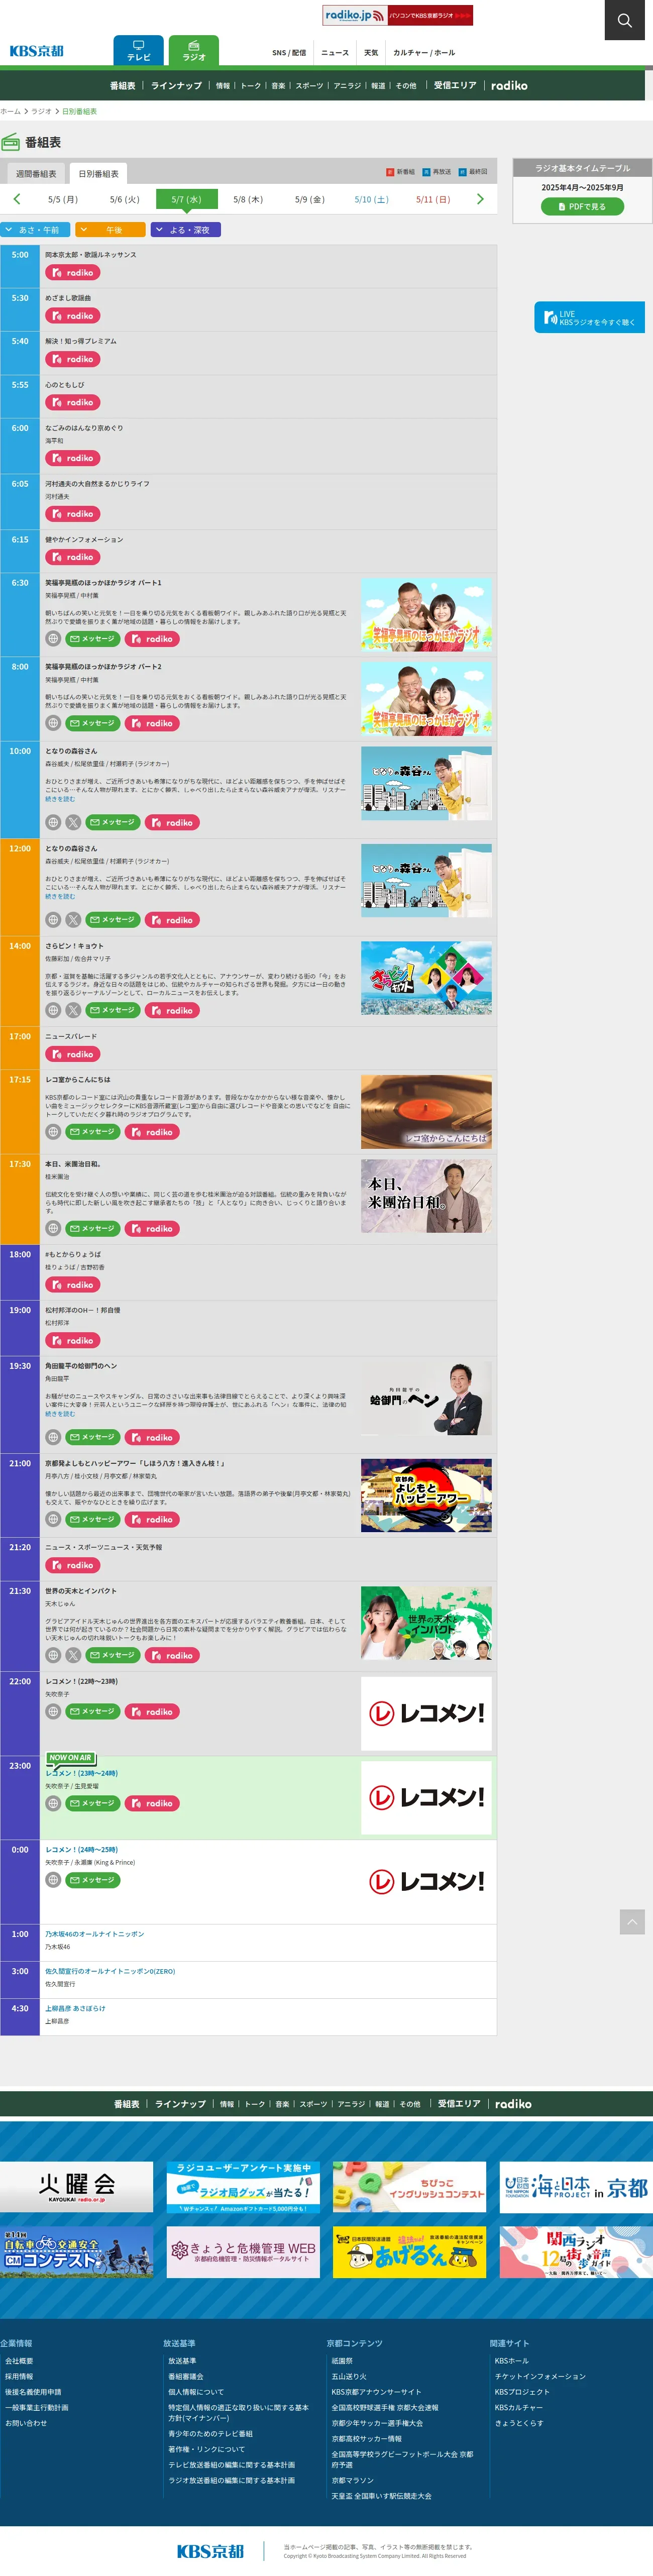Open the globe icon for 14:00 さらピン！キョウト

point(53,1011)
